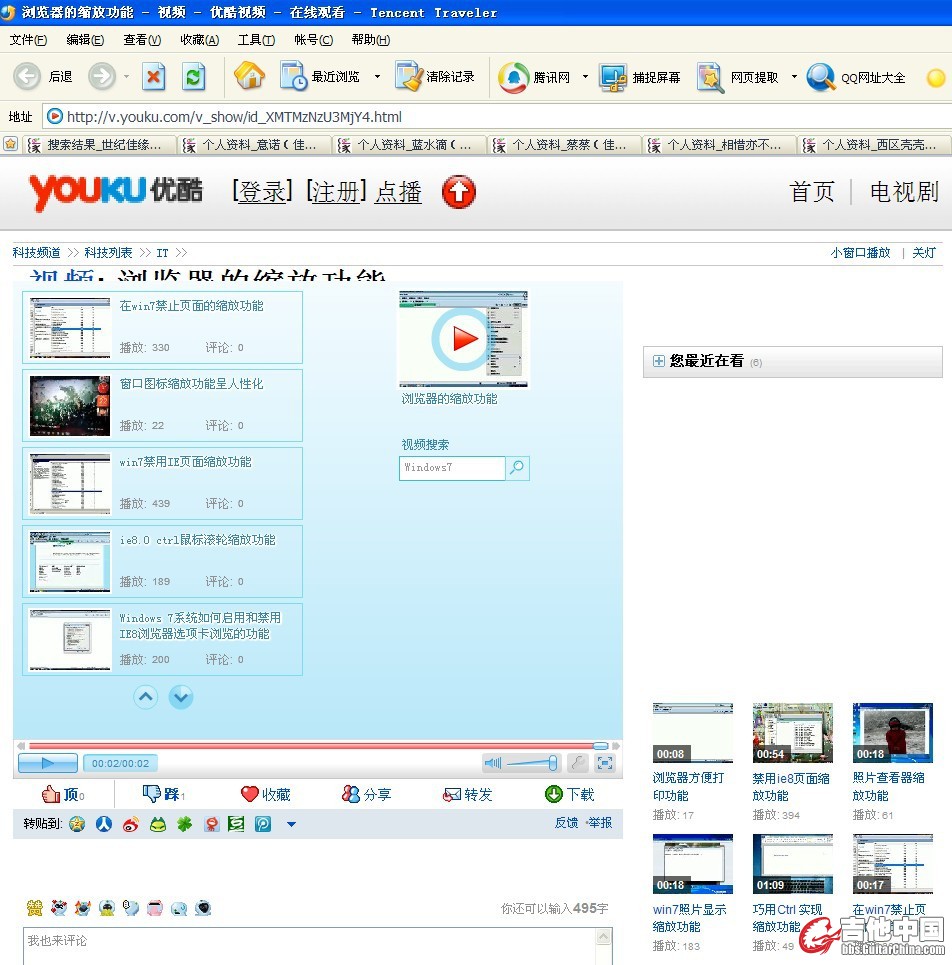
Task: Refresh the page with green arrows icon
Action: point(193,77)
